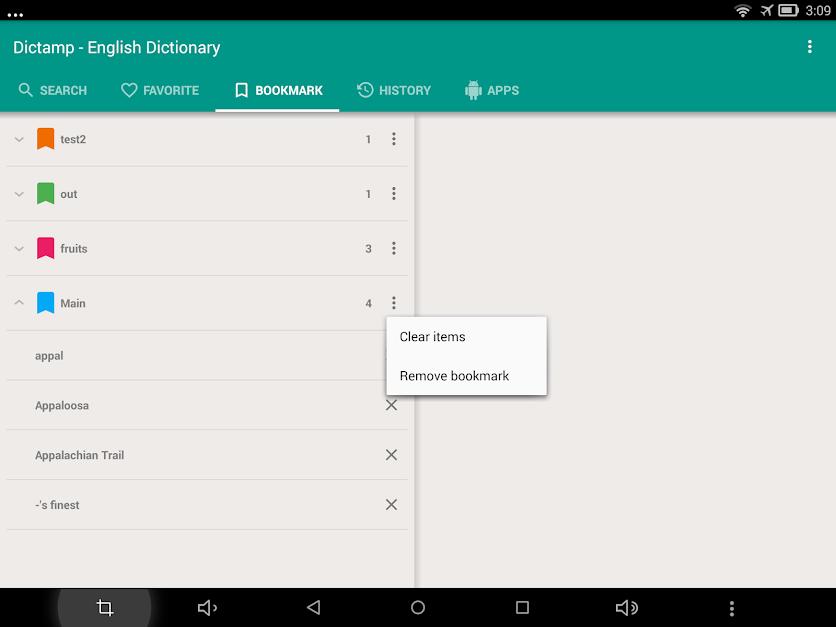Switch to the Search tab
836x627 pixels.
[53, 90]
